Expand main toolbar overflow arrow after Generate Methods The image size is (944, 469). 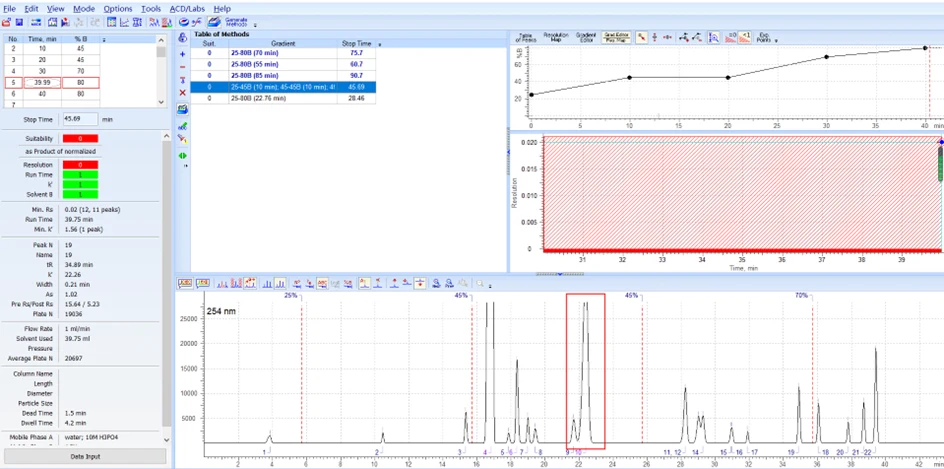click(255, 25)
